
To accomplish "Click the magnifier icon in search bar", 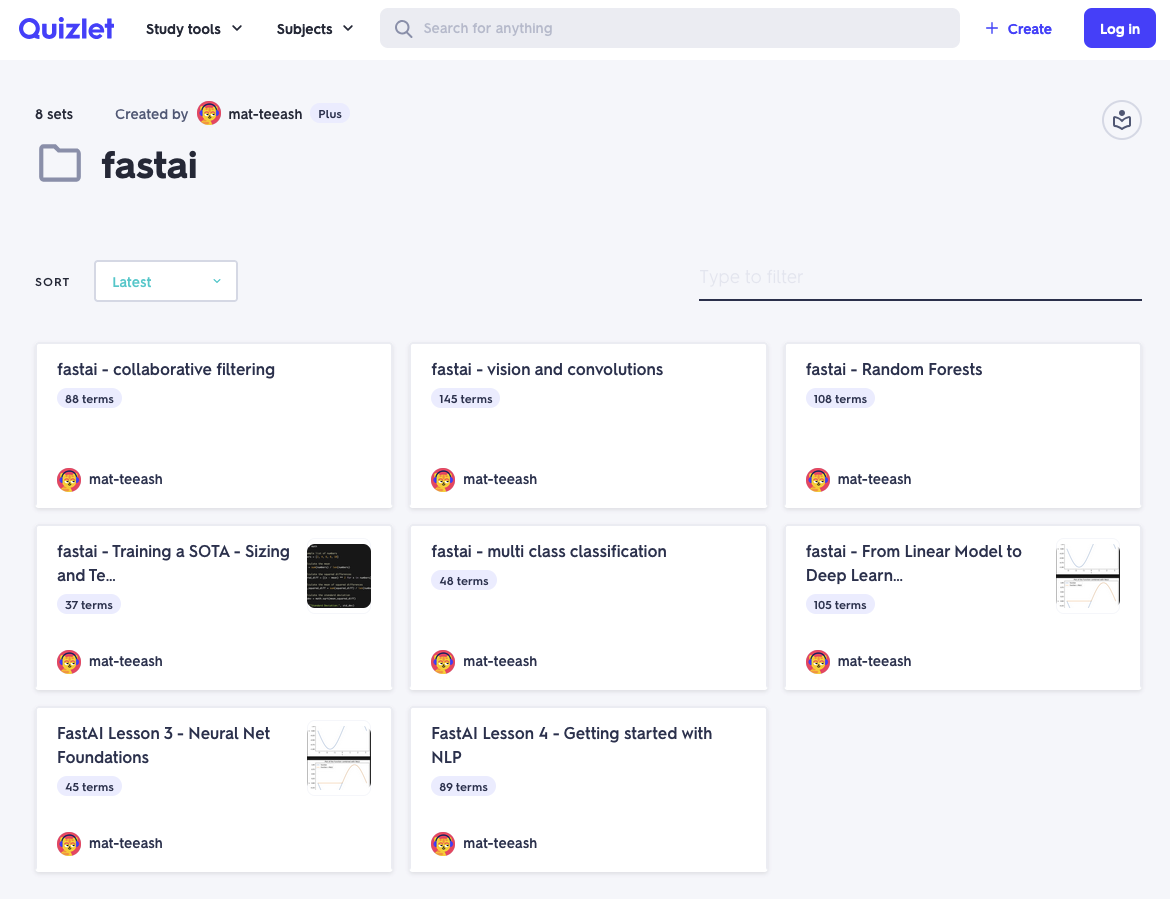I will (404, 29).
